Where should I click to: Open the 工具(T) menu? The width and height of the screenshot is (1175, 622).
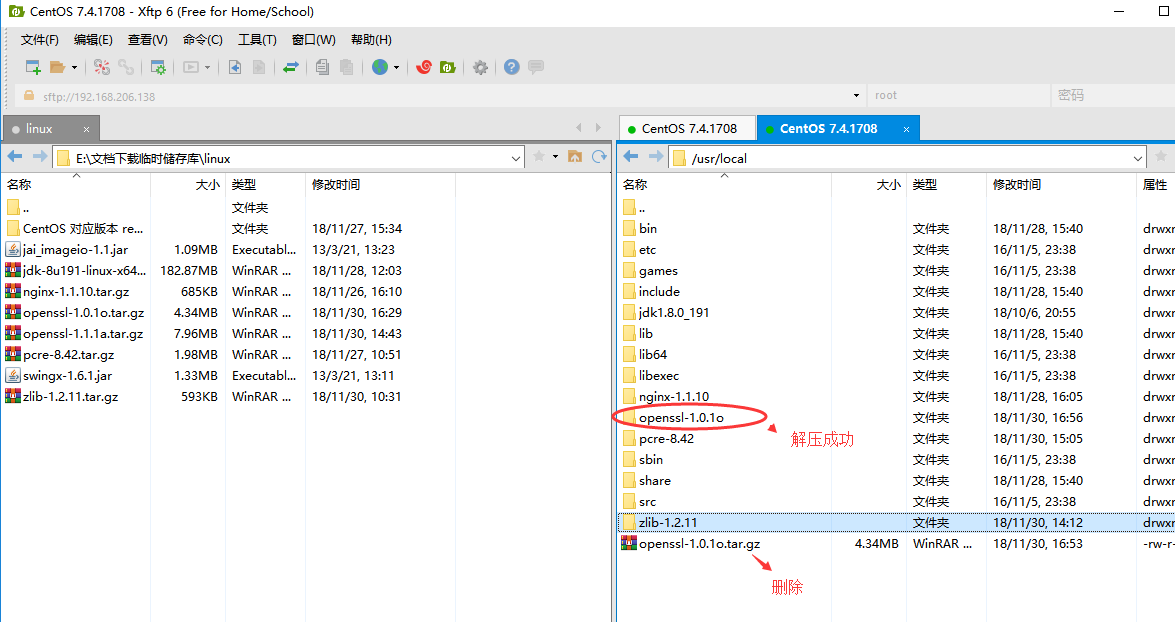[257, 40]
